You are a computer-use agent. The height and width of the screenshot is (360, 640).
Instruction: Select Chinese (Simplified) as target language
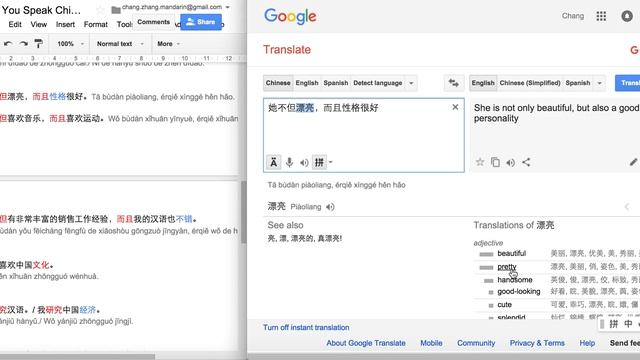click(x=530, y=83)
